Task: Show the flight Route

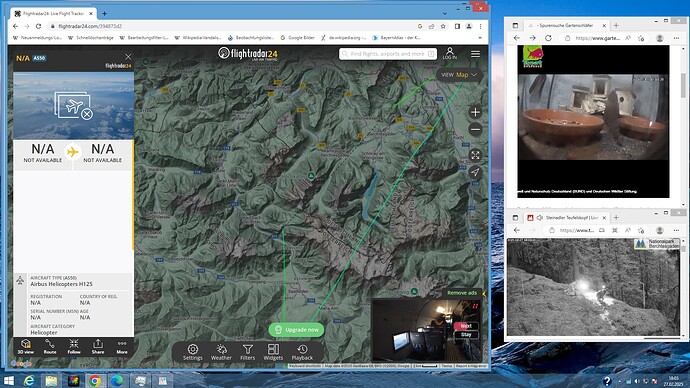Action: 50,347
